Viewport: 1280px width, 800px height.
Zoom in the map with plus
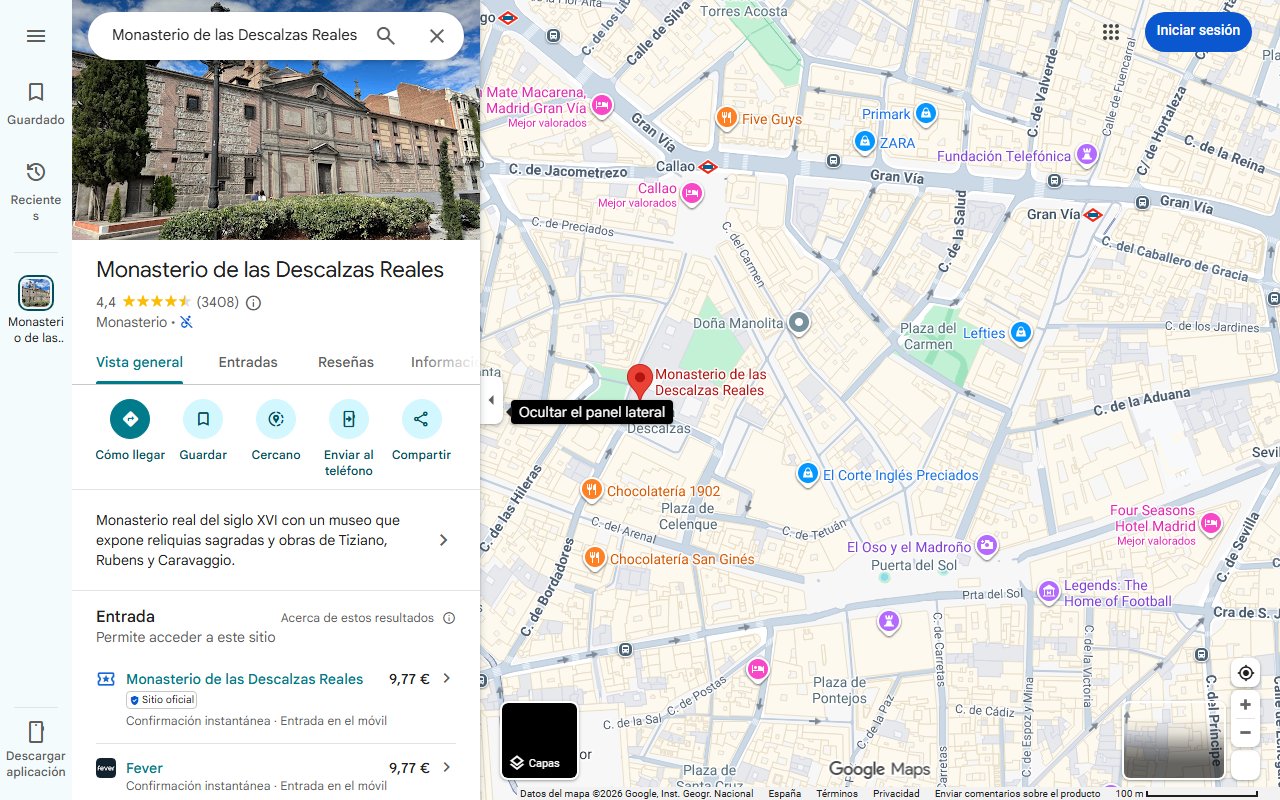(x=1245, y=705)
